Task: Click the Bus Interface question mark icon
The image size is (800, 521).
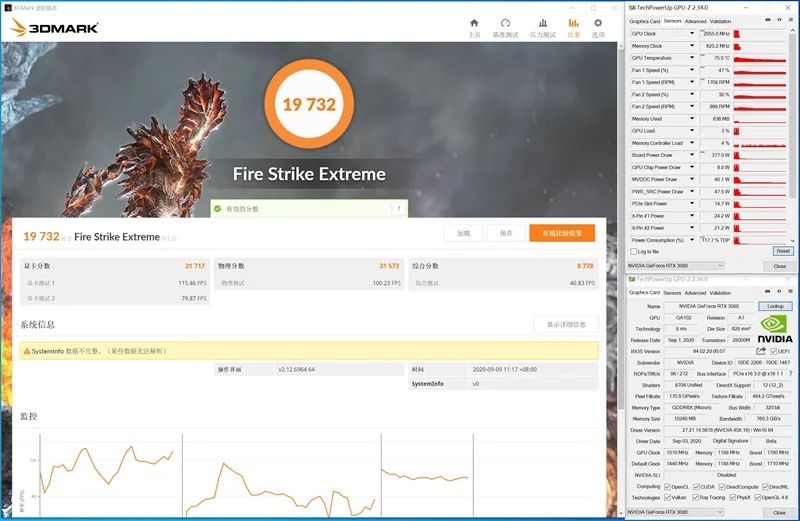Action: point(790,374)
